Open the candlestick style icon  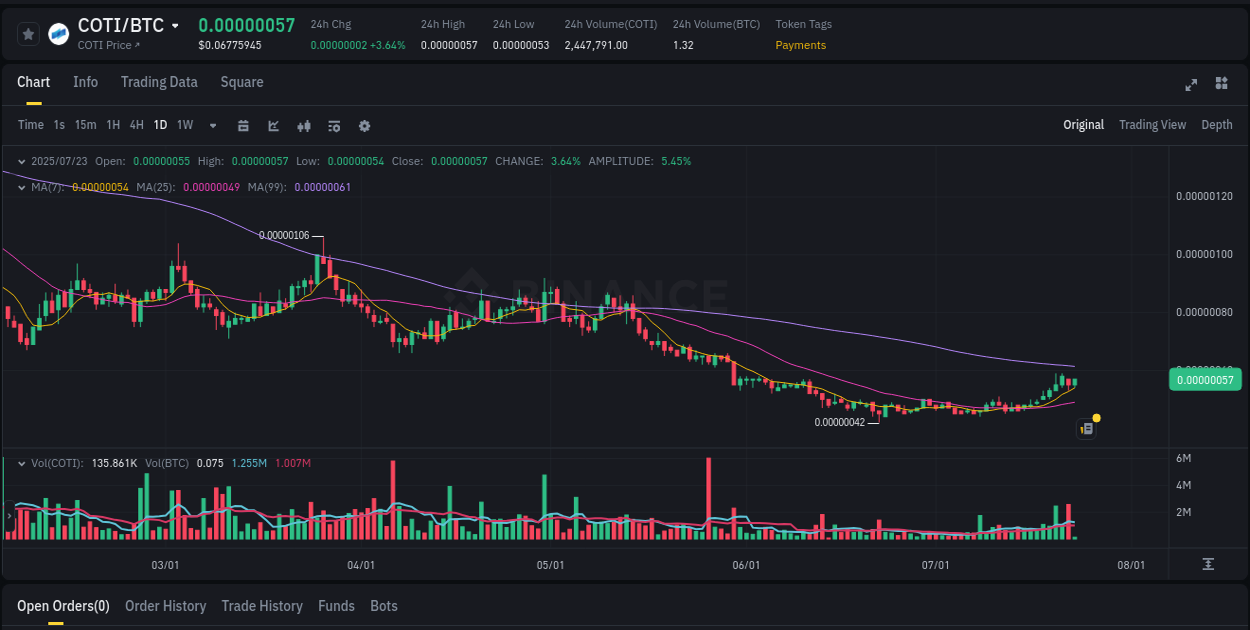click(x=303, y=126)
